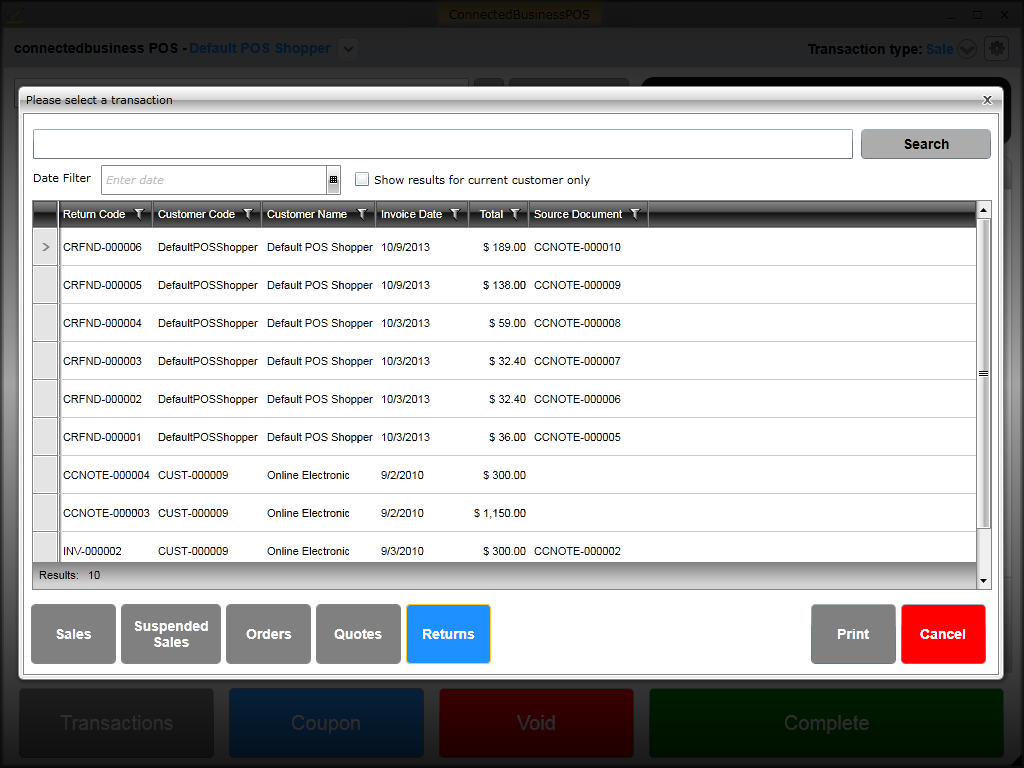
Task: Switch to the Sales tab
Action: (x=74, y=634)
